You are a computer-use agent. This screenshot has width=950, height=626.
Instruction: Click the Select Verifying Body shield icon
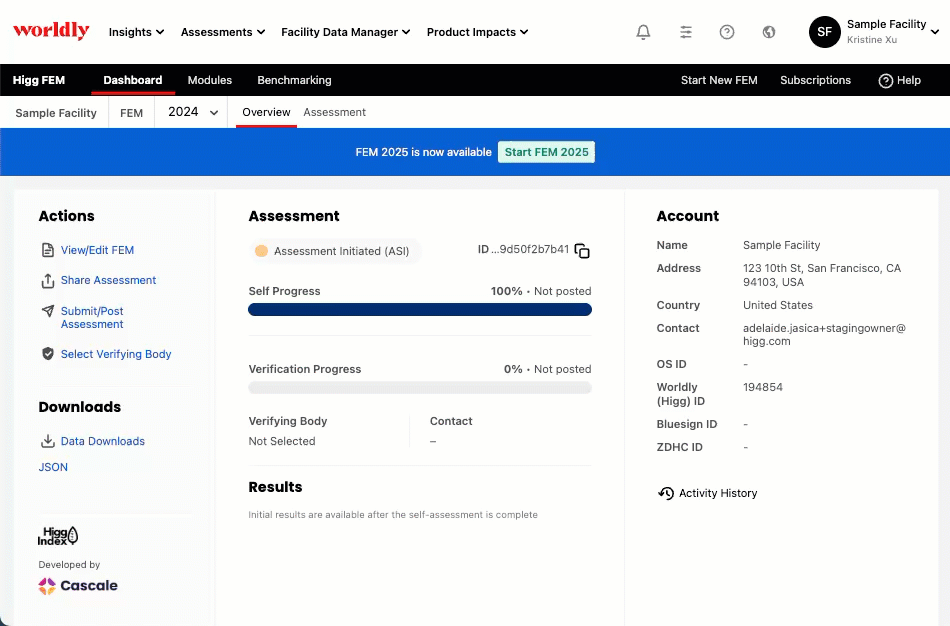48,354
